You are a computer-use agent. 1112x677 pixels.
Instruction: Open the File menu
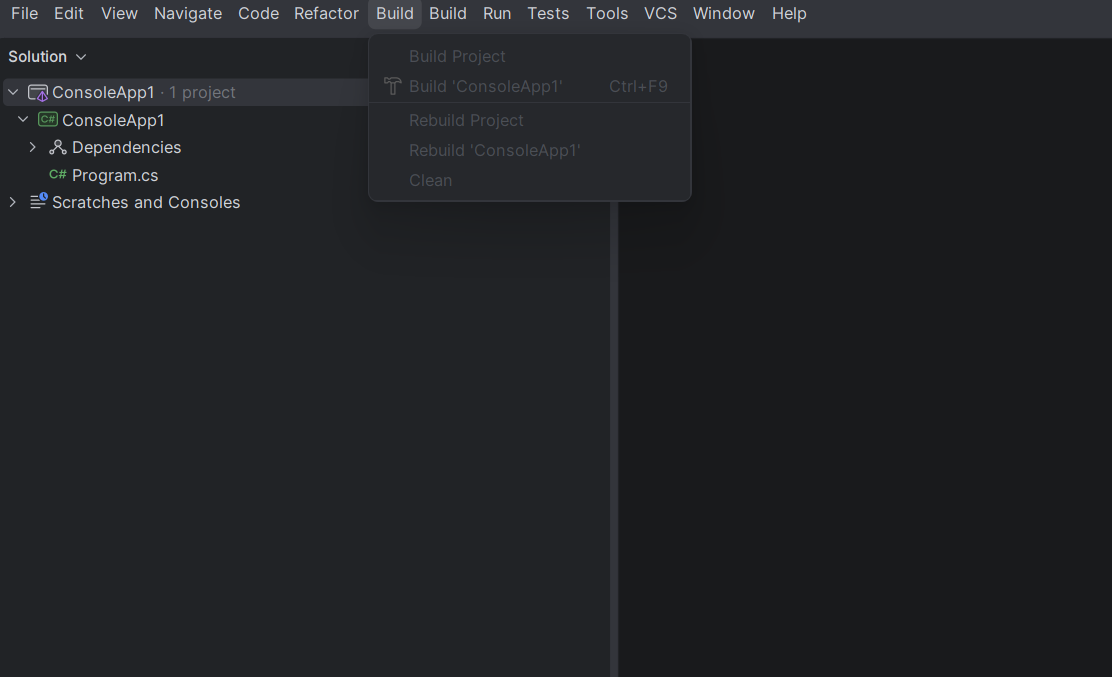point(24,13)
